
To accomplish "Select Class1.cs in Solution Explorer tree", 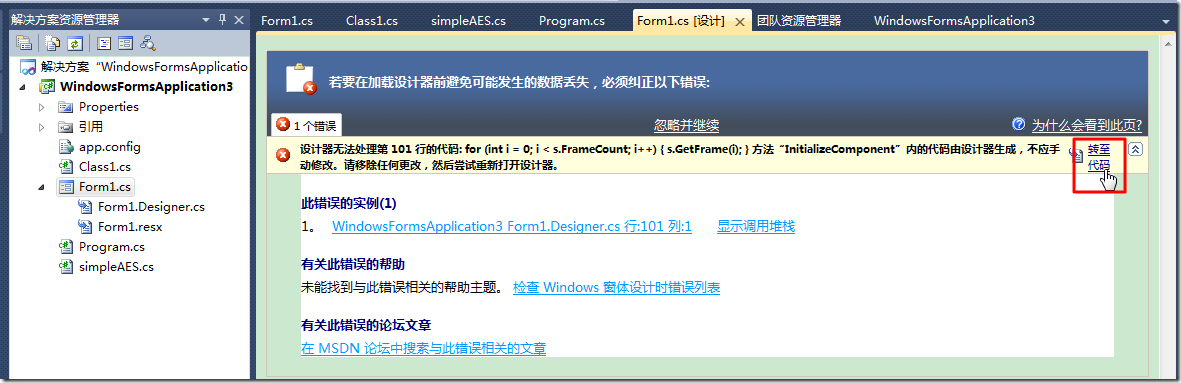I will pos(105,166).
